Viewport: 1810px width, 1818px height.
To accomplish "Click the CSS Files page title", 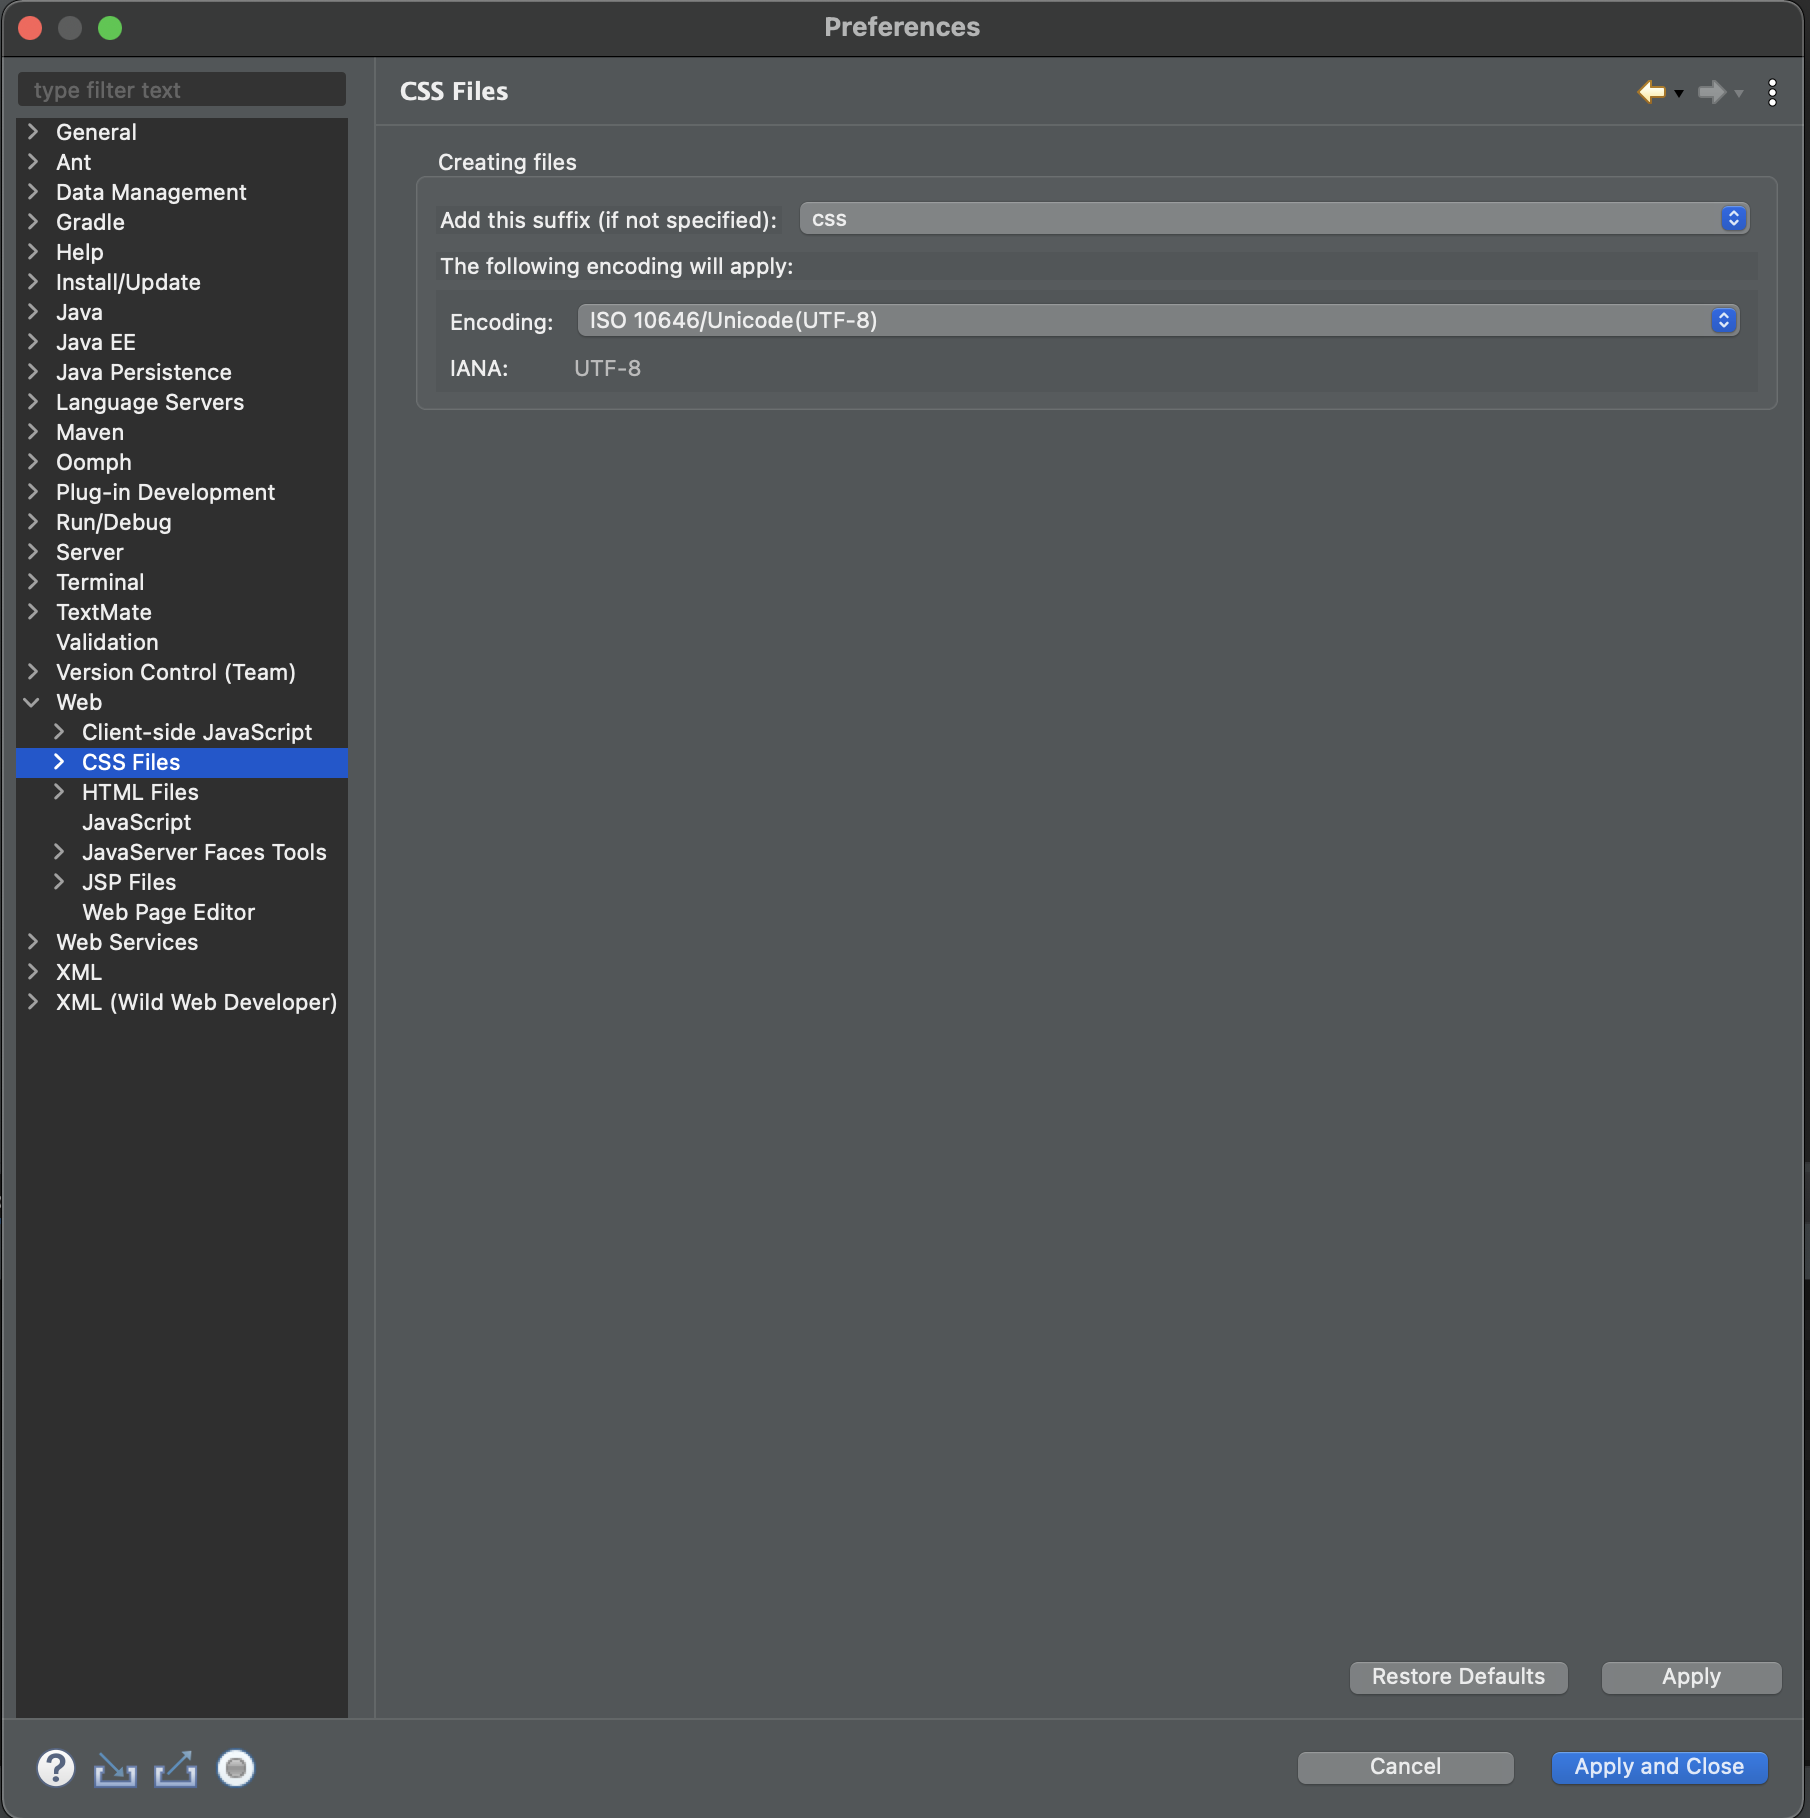I will point(454,91).
